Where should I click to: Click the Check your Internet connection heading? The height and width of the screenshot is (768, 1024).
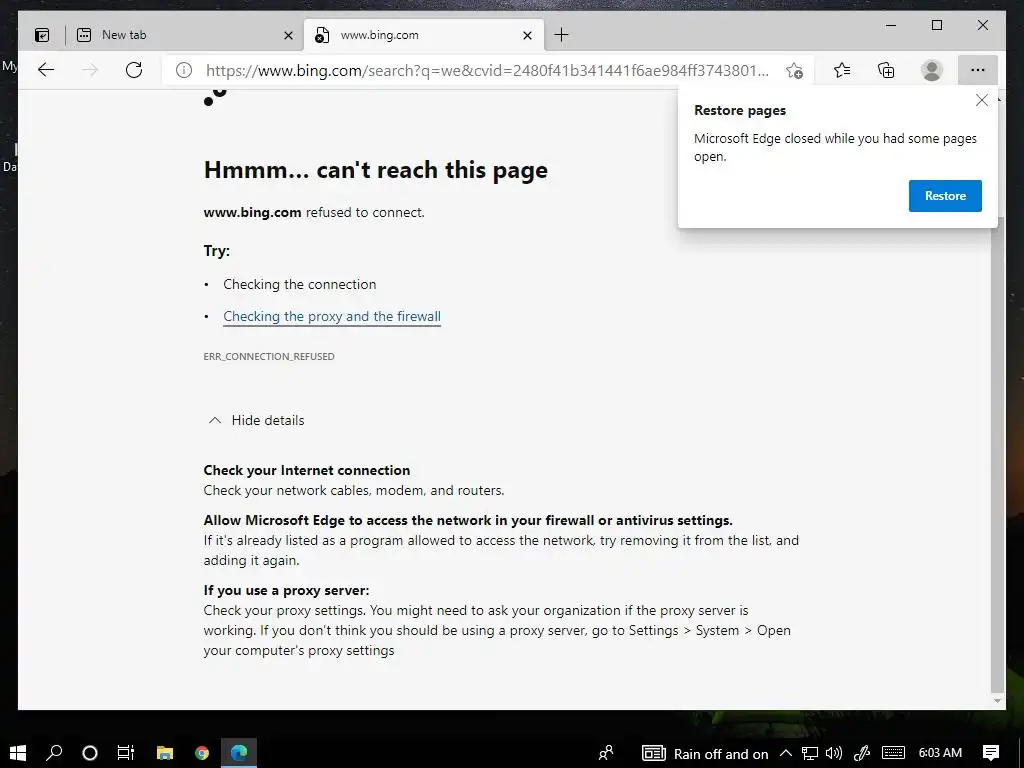click(307, 470)
